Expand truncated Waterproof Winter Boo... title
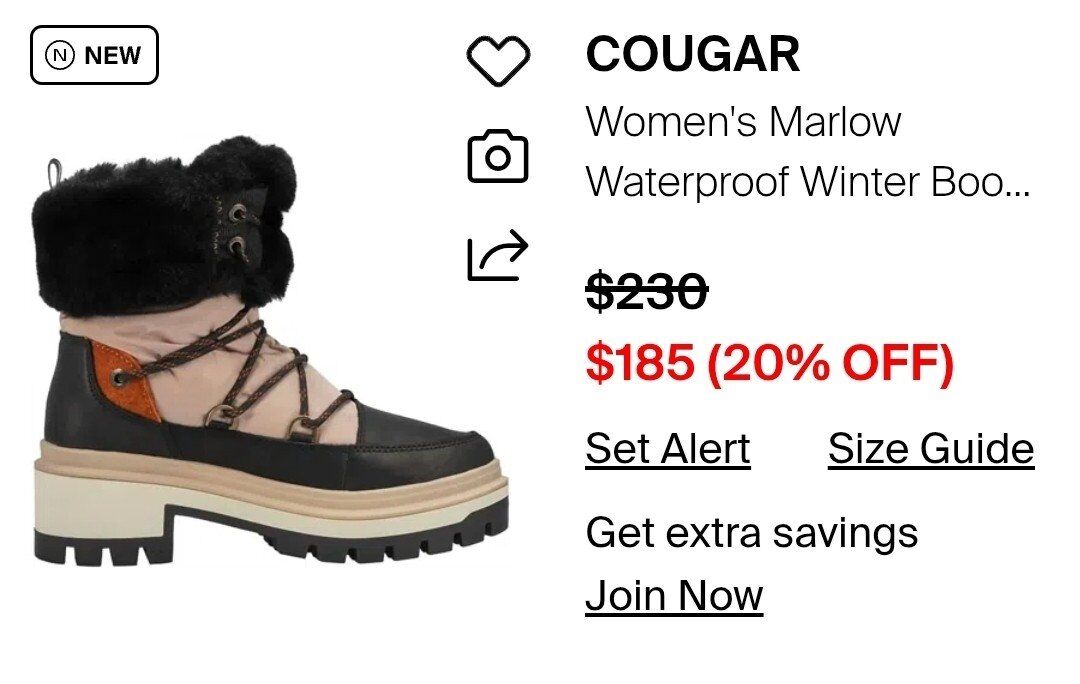The height and width of the screenshot is (684, 1080). (807, 183)
